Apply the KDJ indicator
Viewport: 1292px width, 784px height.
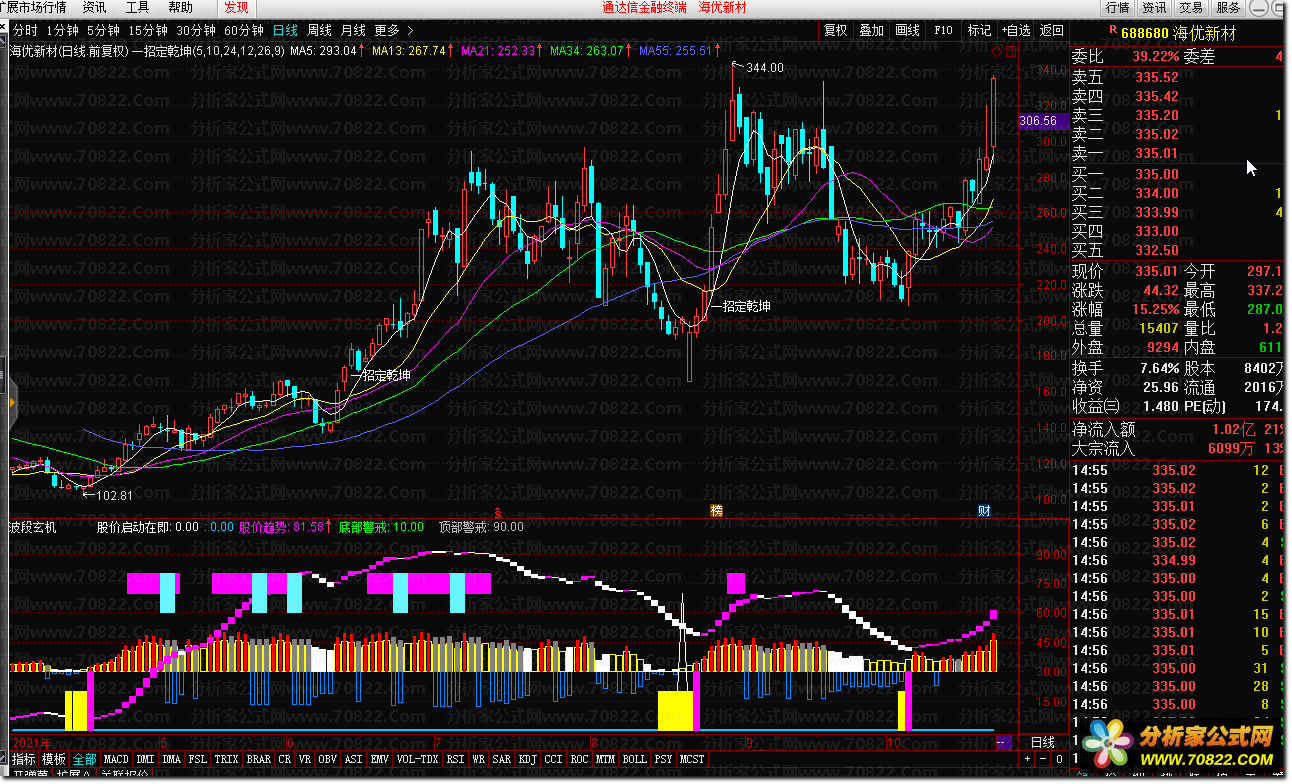[527, 759]
